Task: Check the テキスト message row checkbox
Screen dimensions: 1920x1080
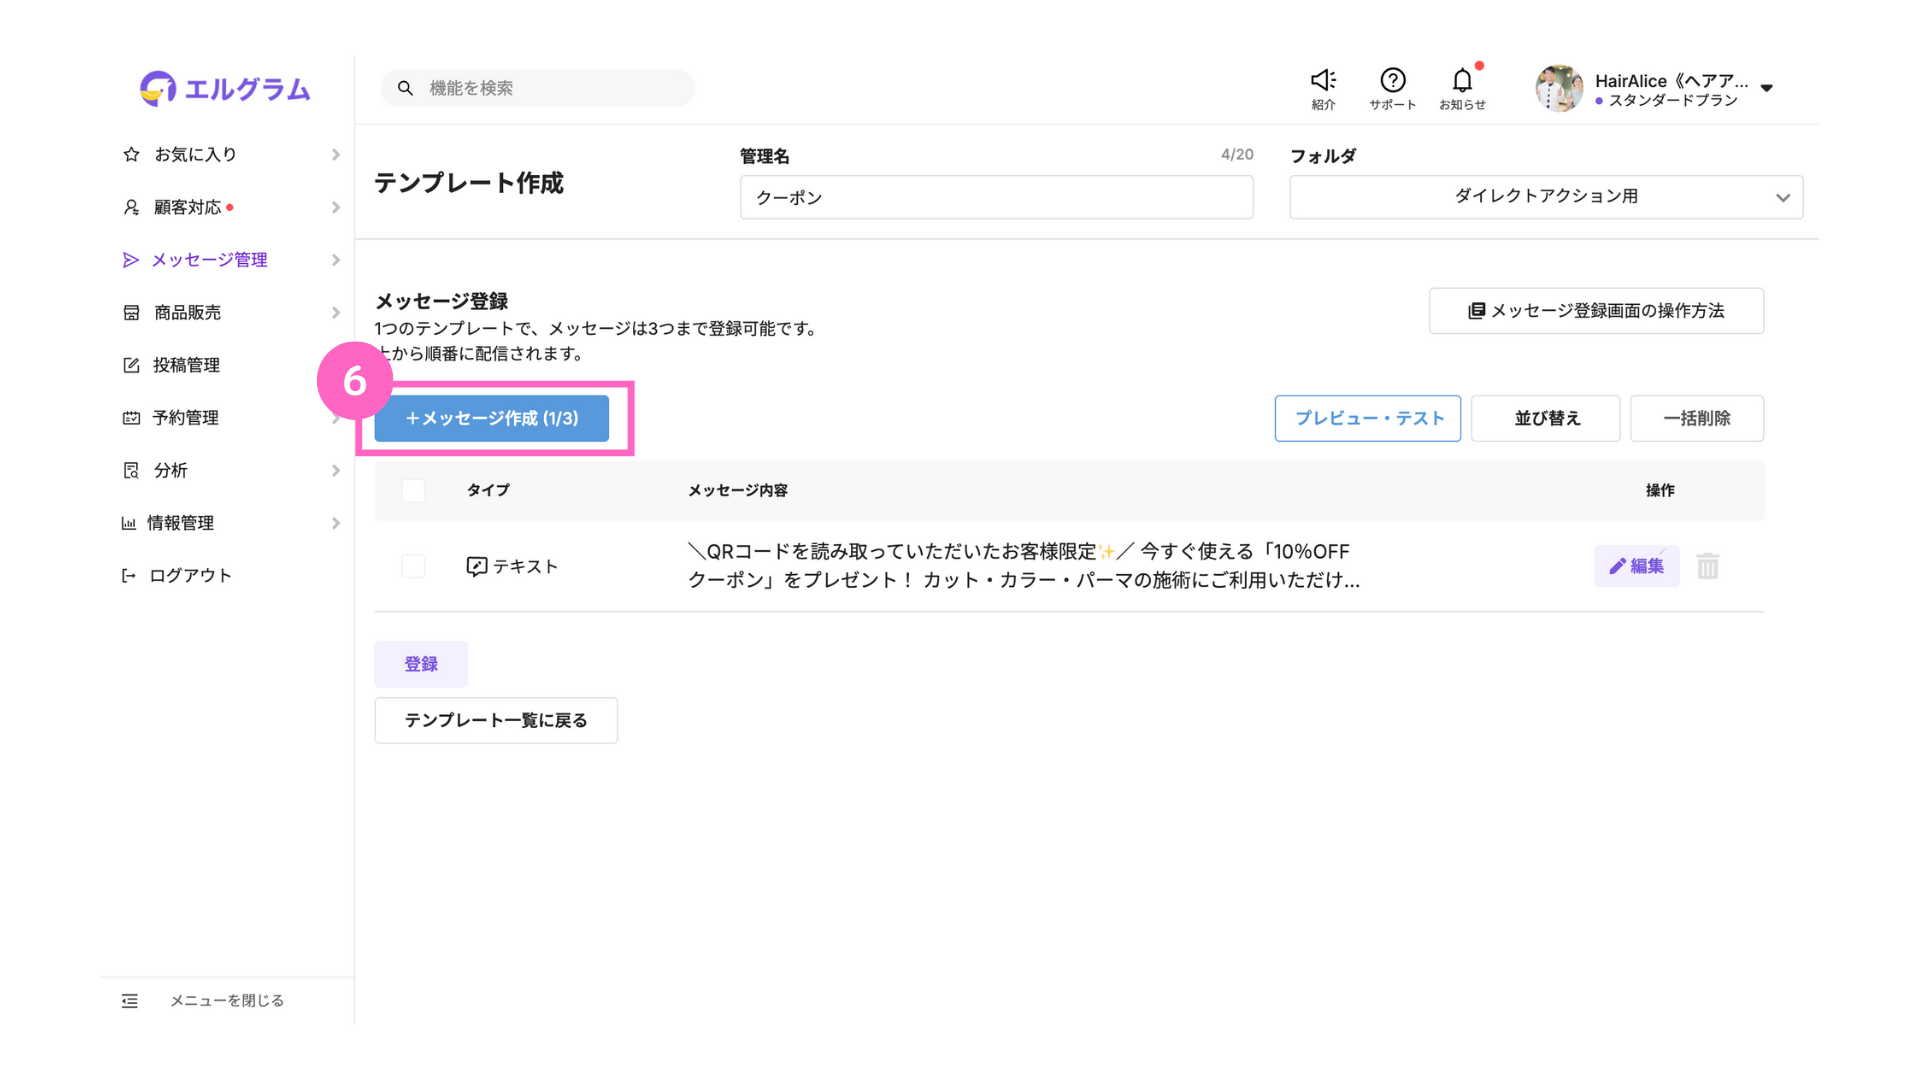Action: tap(413, 566)
